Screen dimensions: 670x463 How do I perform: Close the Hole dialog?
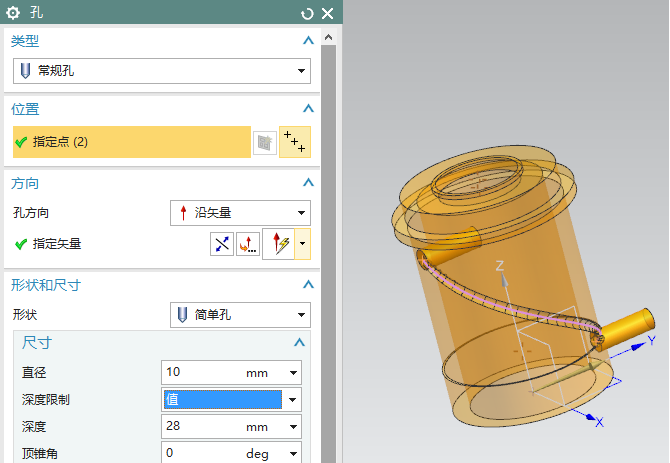[x=327, y=14]
